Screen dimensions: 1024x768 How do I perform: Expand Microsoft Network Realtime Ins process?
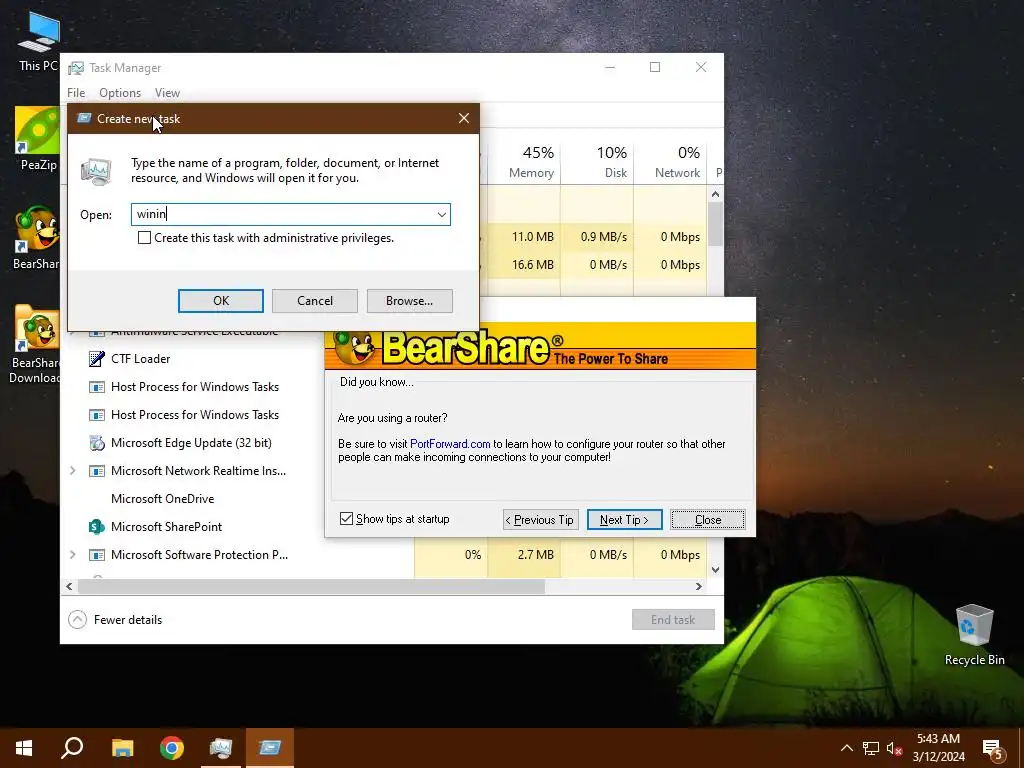pyautogui.click(x=72, y=471)
